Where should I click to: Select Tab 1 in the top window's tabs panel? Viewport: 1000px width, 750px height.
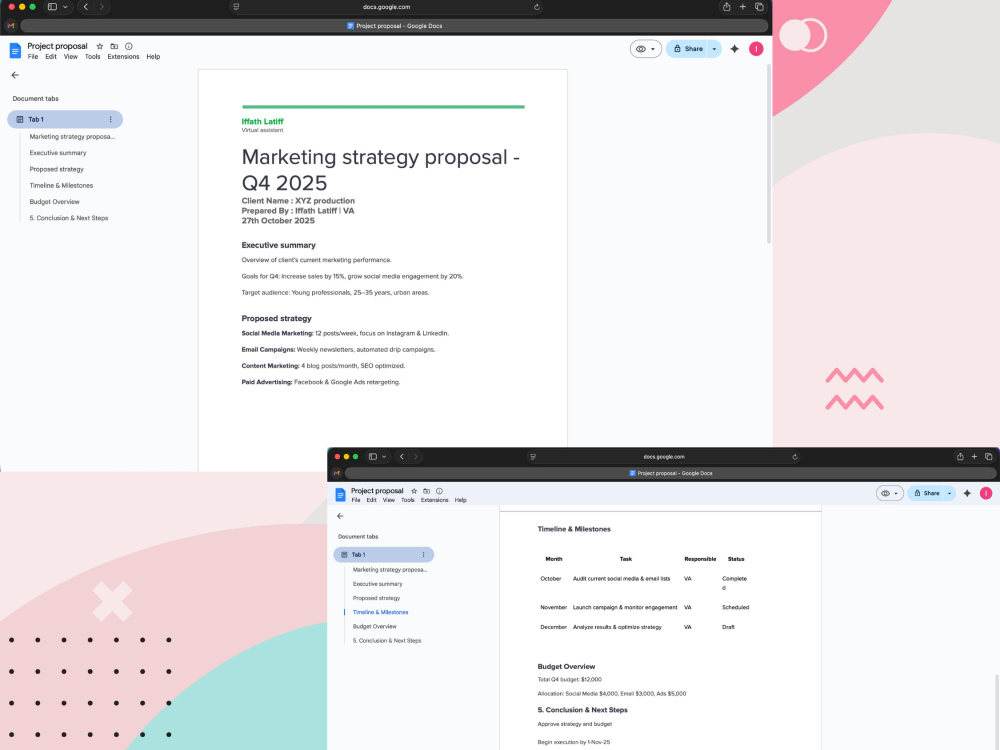(x=65, y=119)
